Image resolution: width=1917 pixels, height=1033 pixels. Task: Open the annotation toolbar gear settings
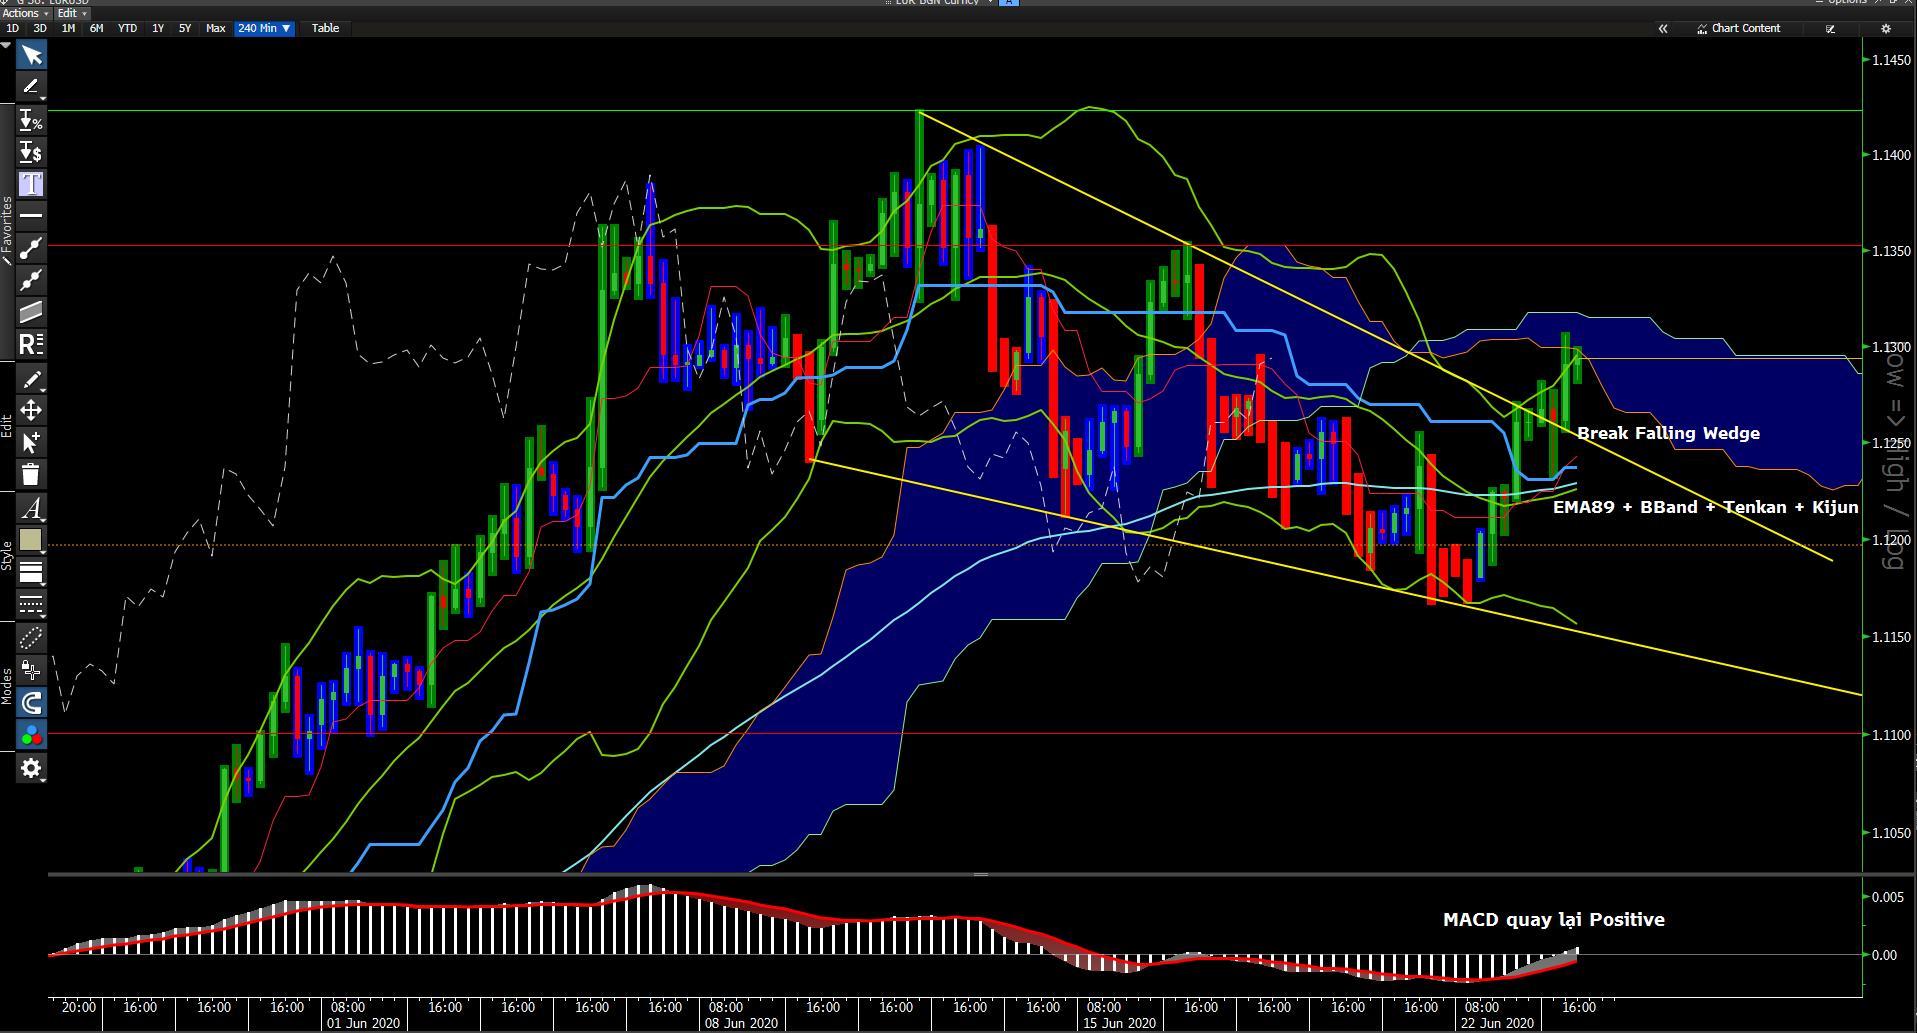click(31, 768)
